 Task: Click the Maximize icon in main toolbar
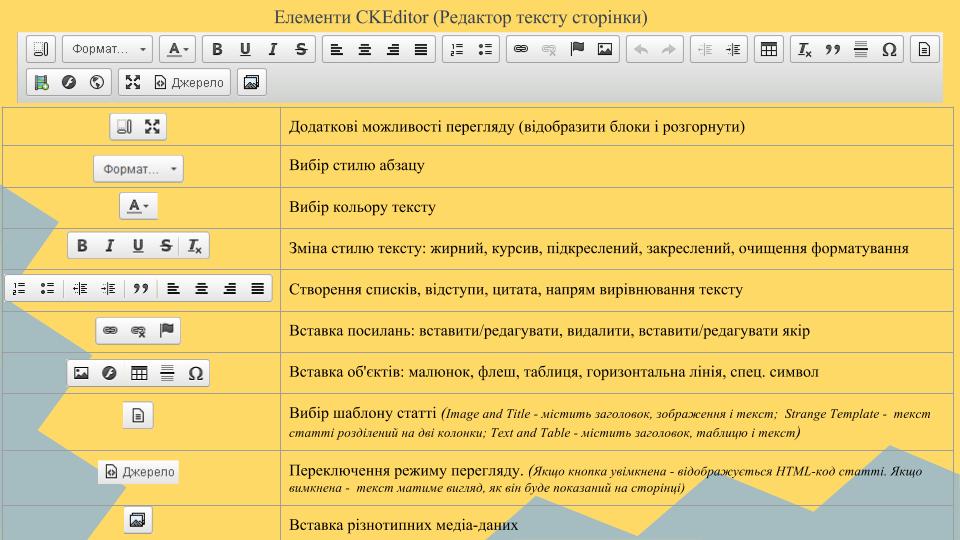(x=133, y=82)
